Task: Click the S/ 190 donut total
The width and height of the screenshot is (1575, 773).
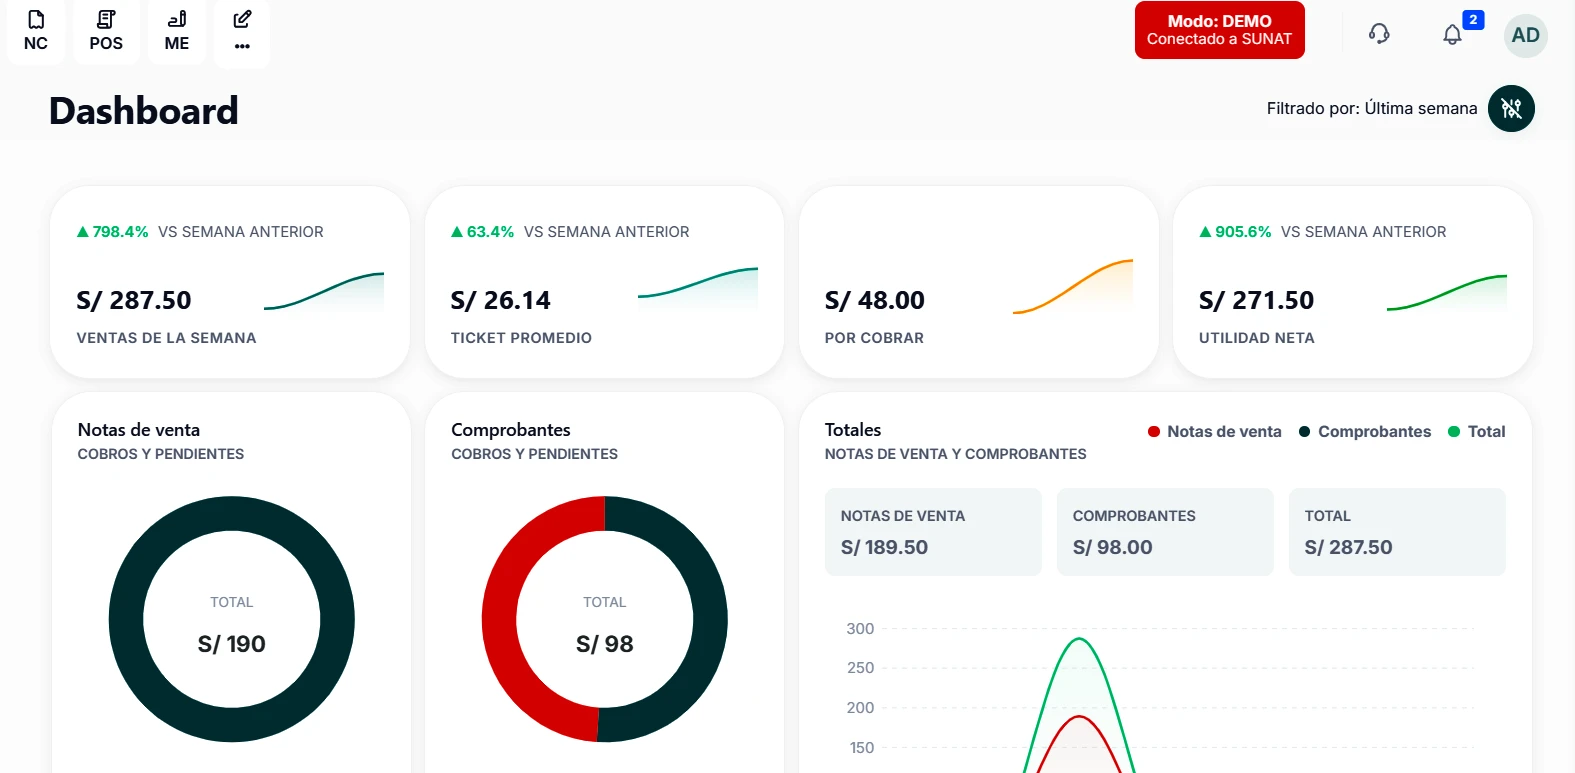Action: click(x=232, y=644)
